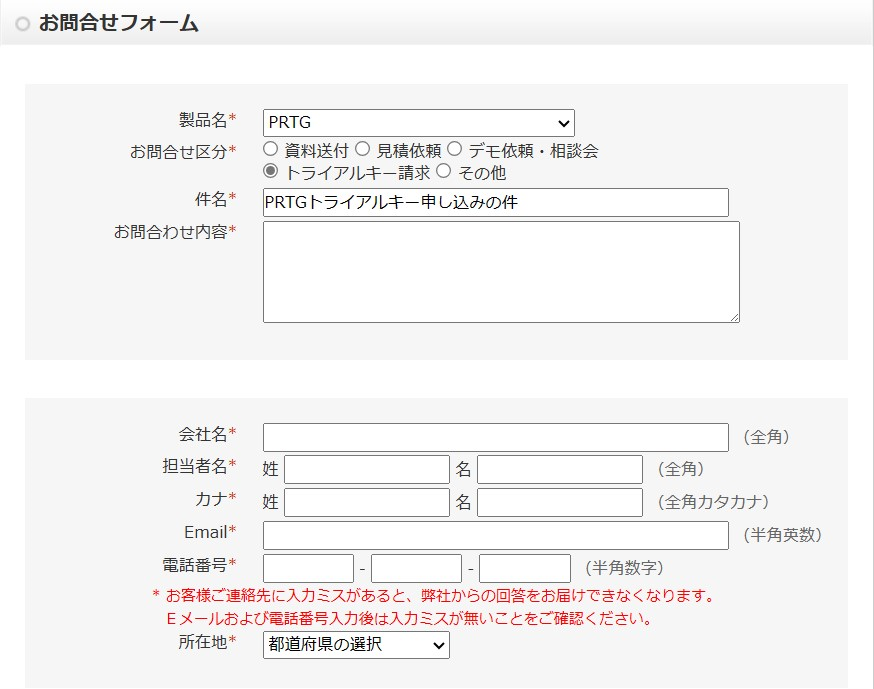Click the last 電話番号 box
This screenshot has height=689, width=874.
click(525, 568)
